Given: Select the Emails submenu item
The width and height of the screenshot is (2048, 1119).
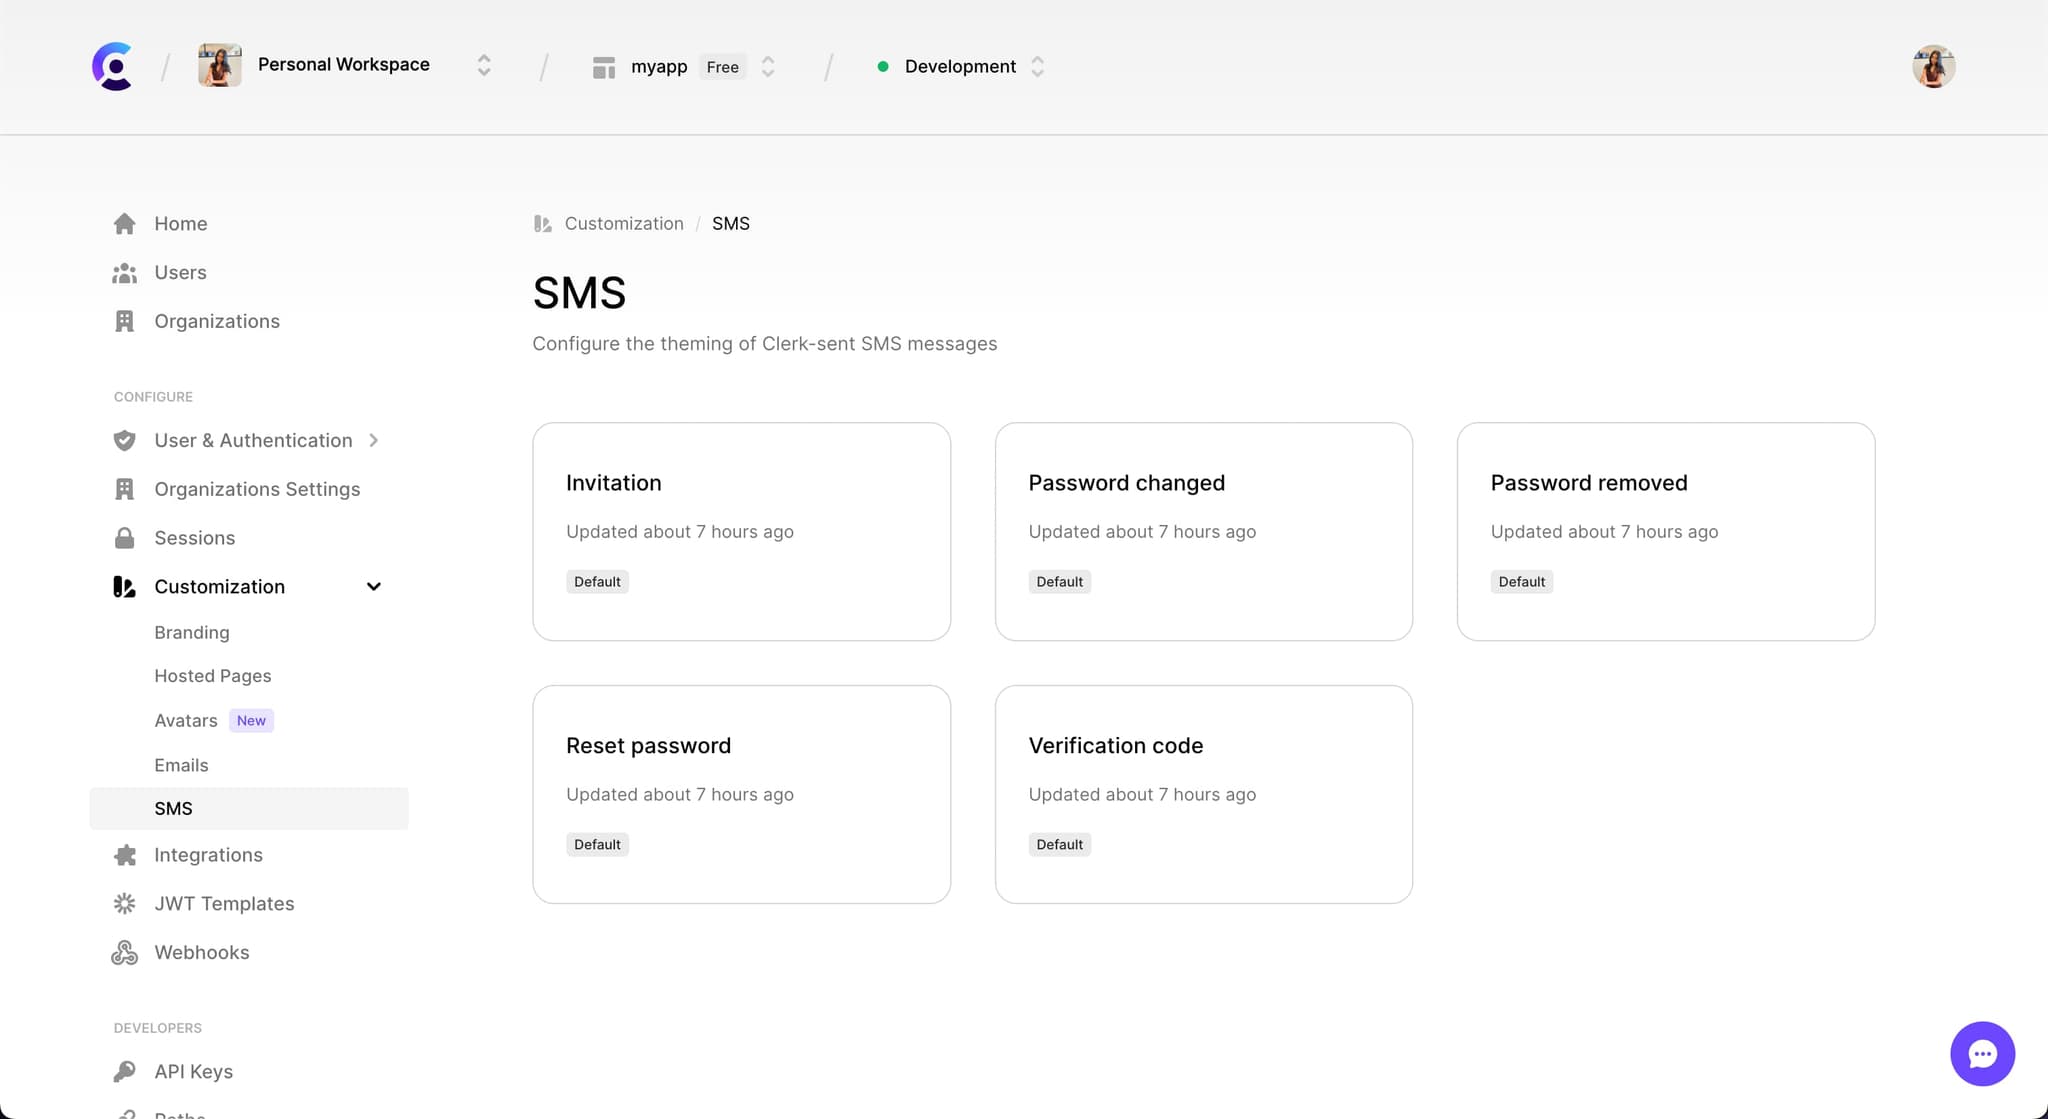Looking at the screenshot, I should 180,763.
